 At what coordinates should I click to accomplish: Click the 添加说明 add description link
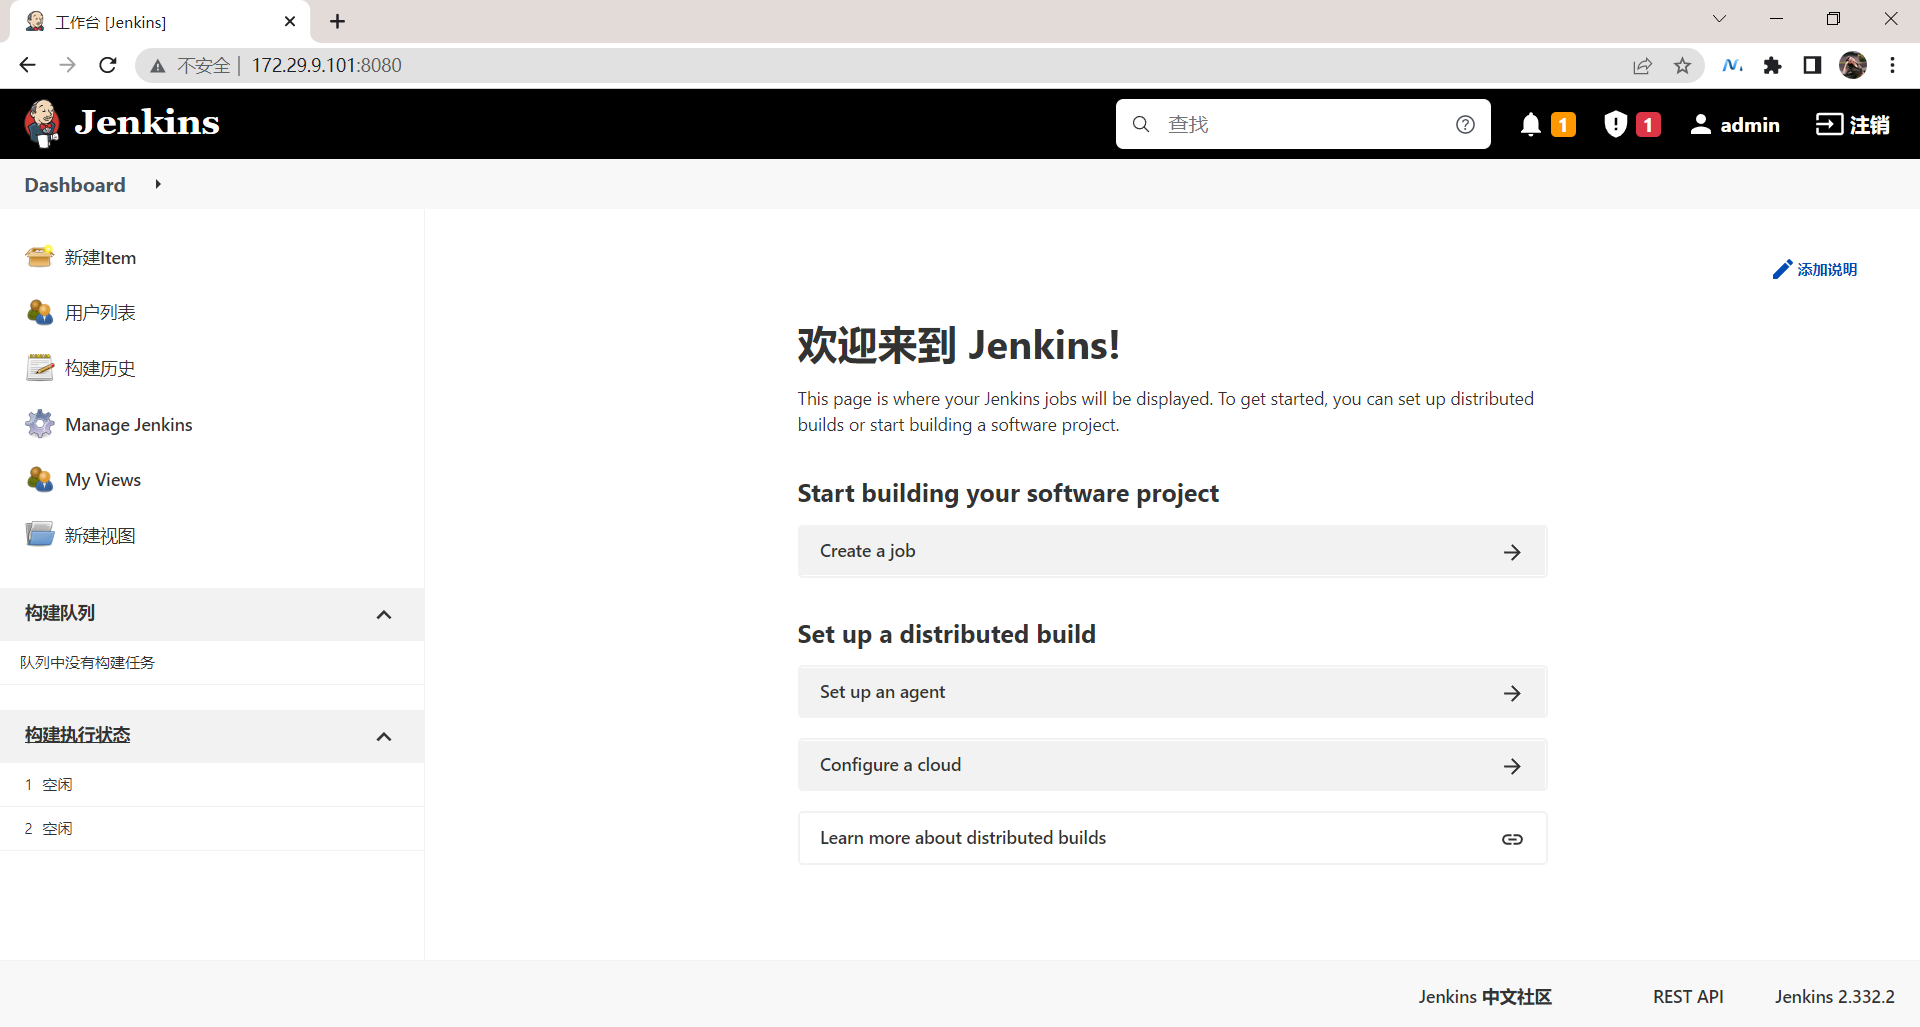click(x=1815, y=269)
